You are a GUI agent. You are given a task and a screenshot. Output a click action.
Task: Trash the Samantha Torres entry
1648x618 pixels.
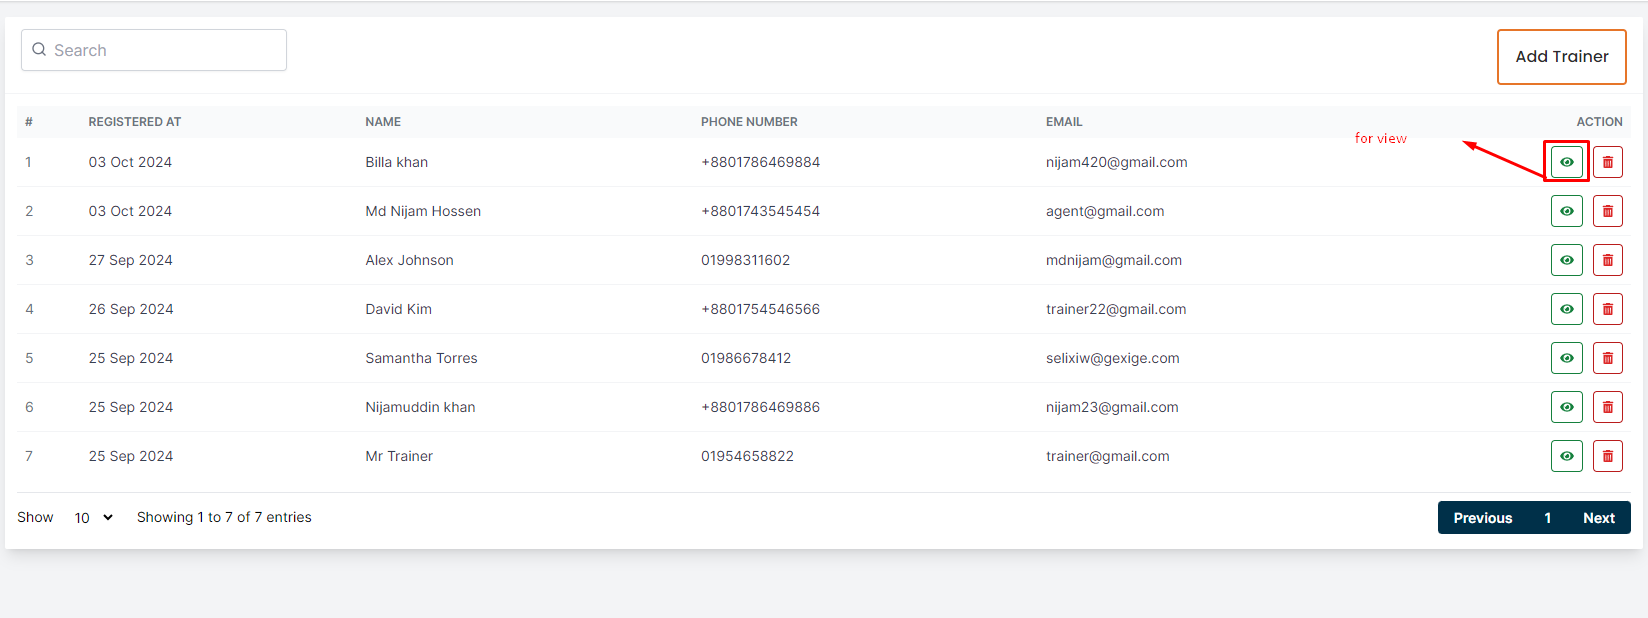click(x=1607, y=358)
